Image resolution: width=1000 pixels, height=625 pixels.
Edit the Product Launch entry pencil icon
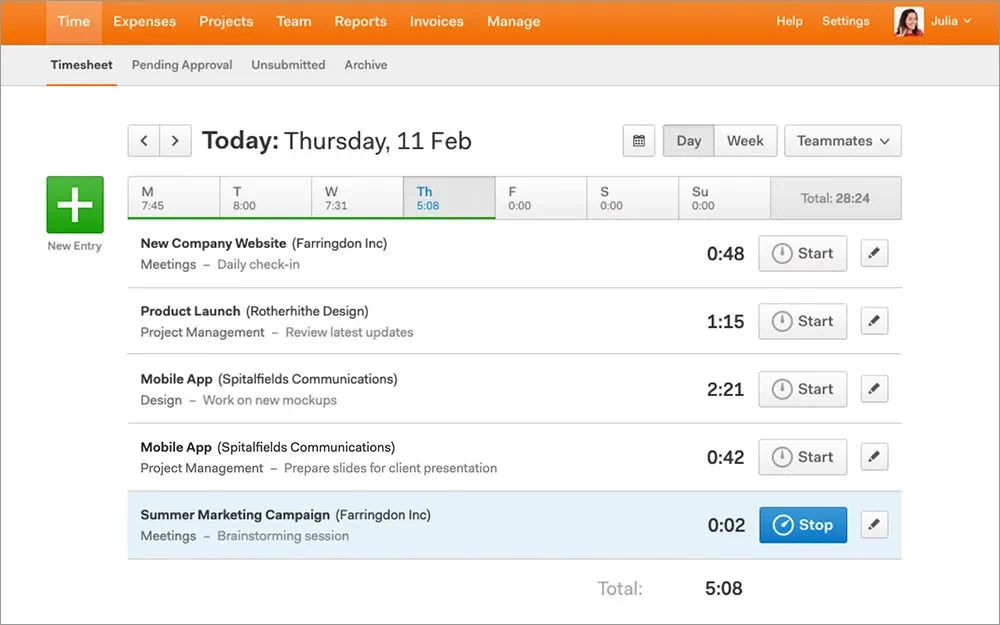[x=874, y=322]
